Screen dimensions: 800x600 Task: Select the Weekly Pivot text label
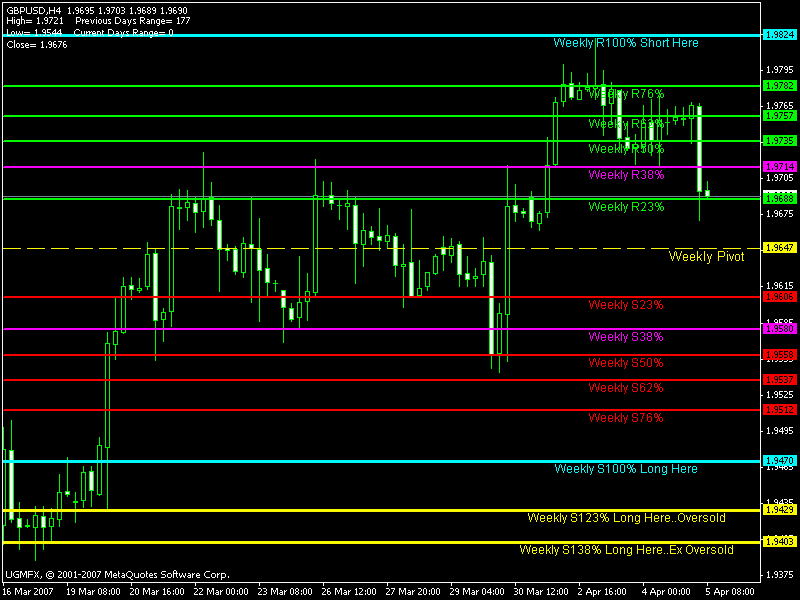706,257
